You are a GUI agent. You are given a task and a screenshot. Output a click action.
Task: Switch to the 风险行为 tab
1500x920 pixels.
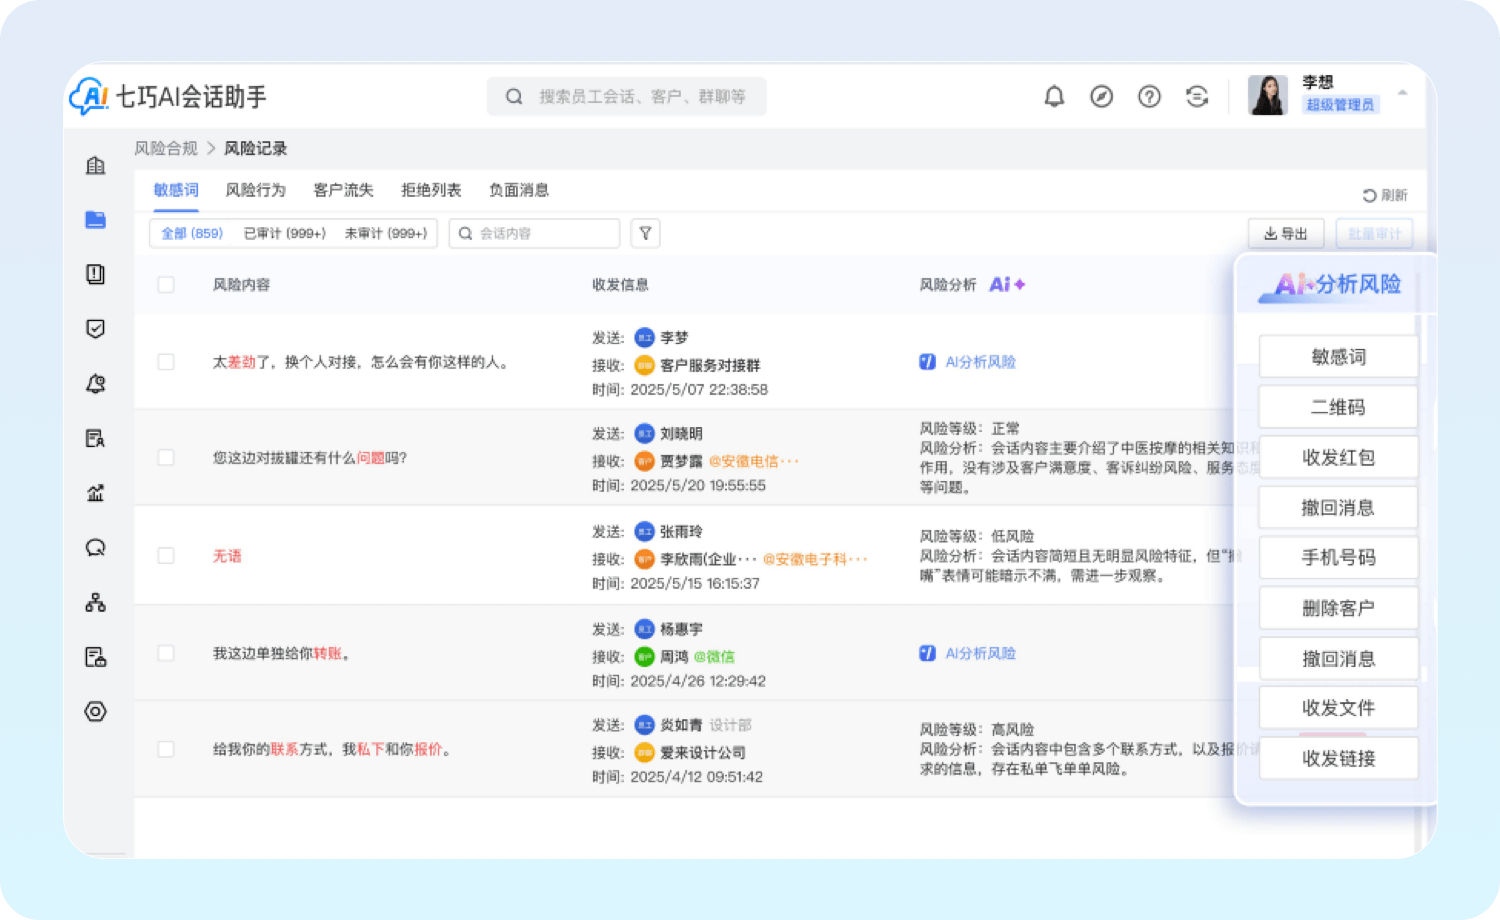[255, 190]
